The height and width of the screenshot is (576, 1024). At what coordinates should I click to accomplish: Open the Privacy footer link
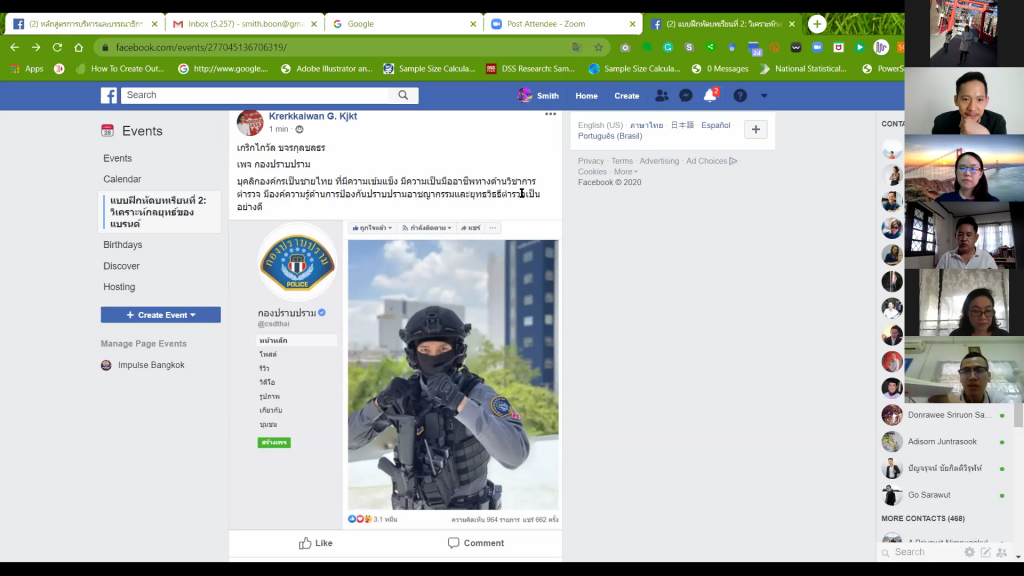[x=591, y=161]
